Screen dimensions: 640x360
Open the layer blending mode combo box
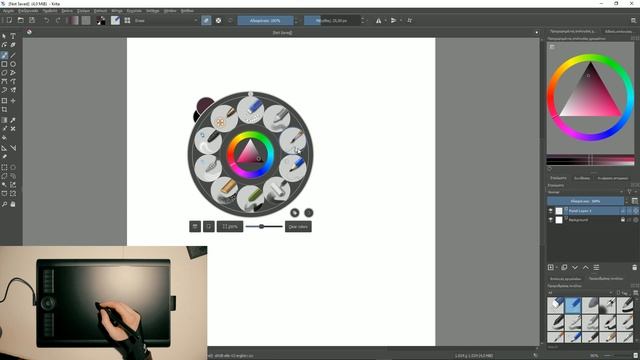point(585,192)
